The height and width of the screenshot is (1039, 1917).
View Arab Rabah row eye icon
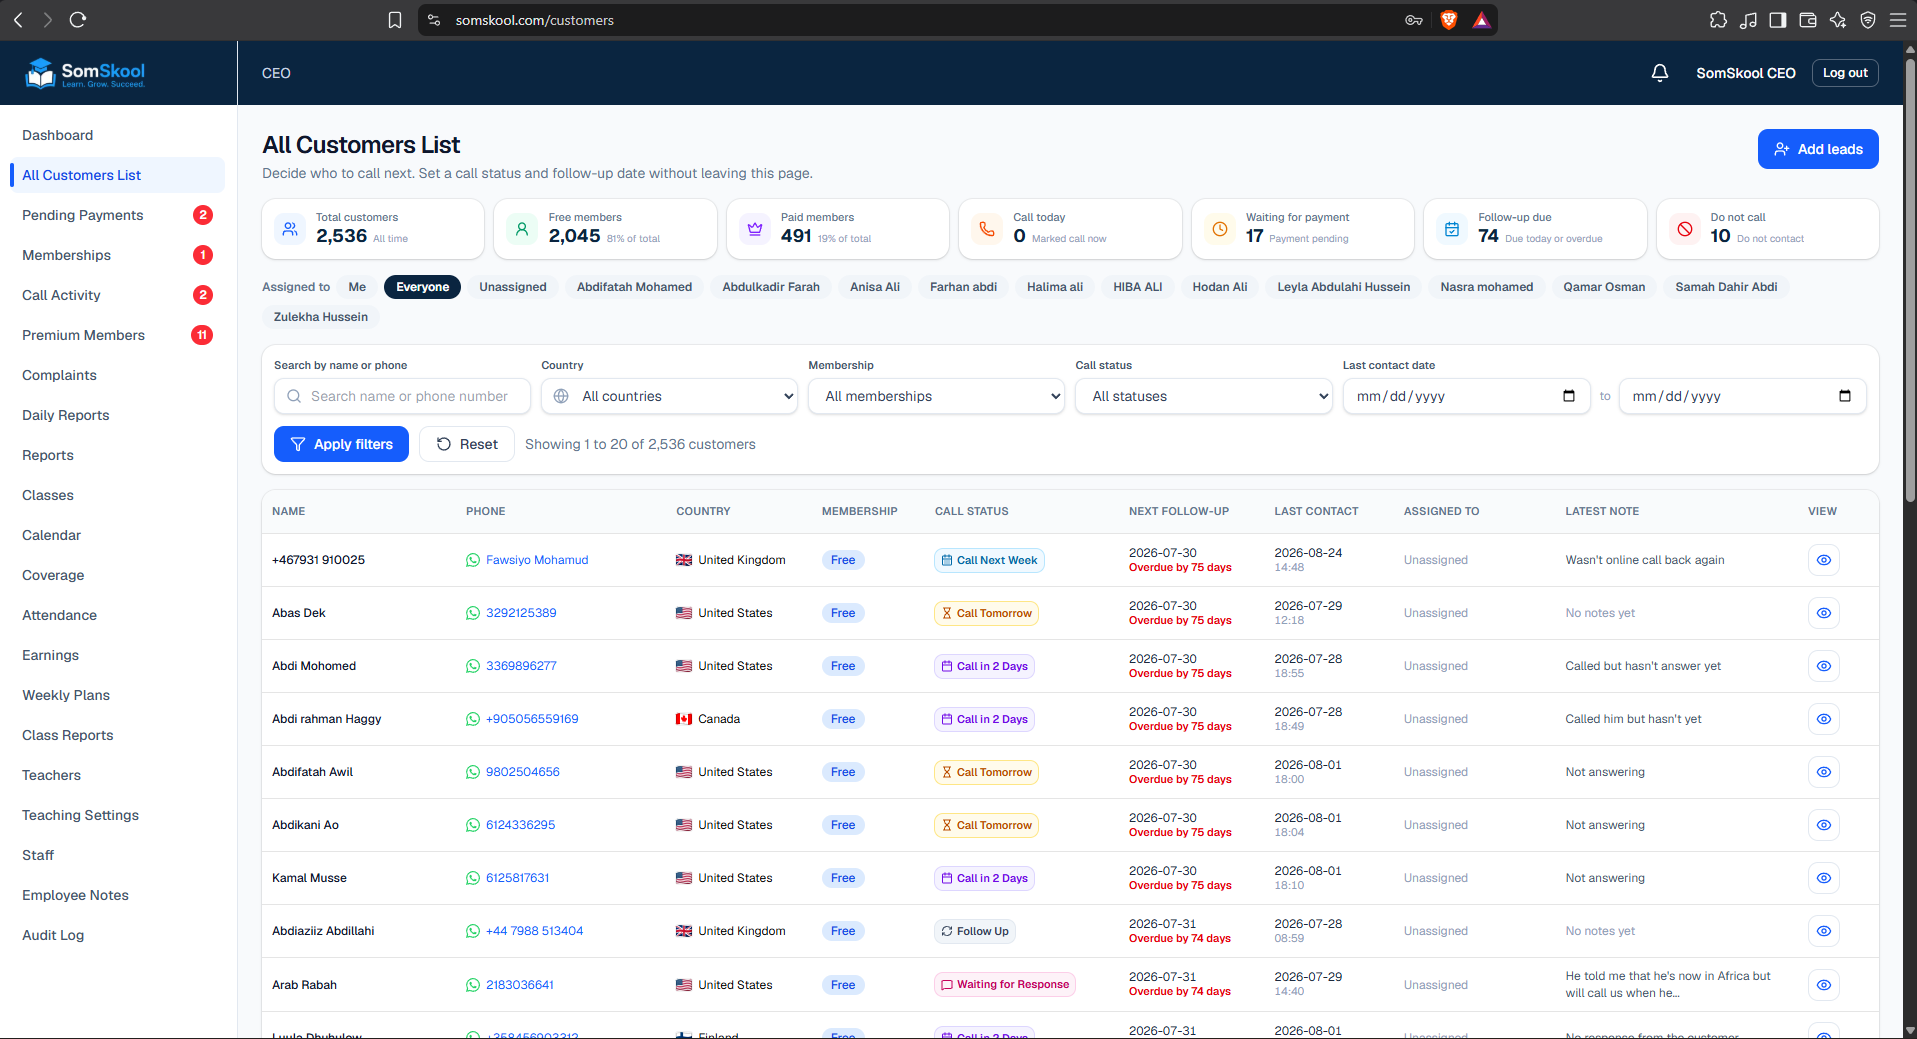(1824, 985)
